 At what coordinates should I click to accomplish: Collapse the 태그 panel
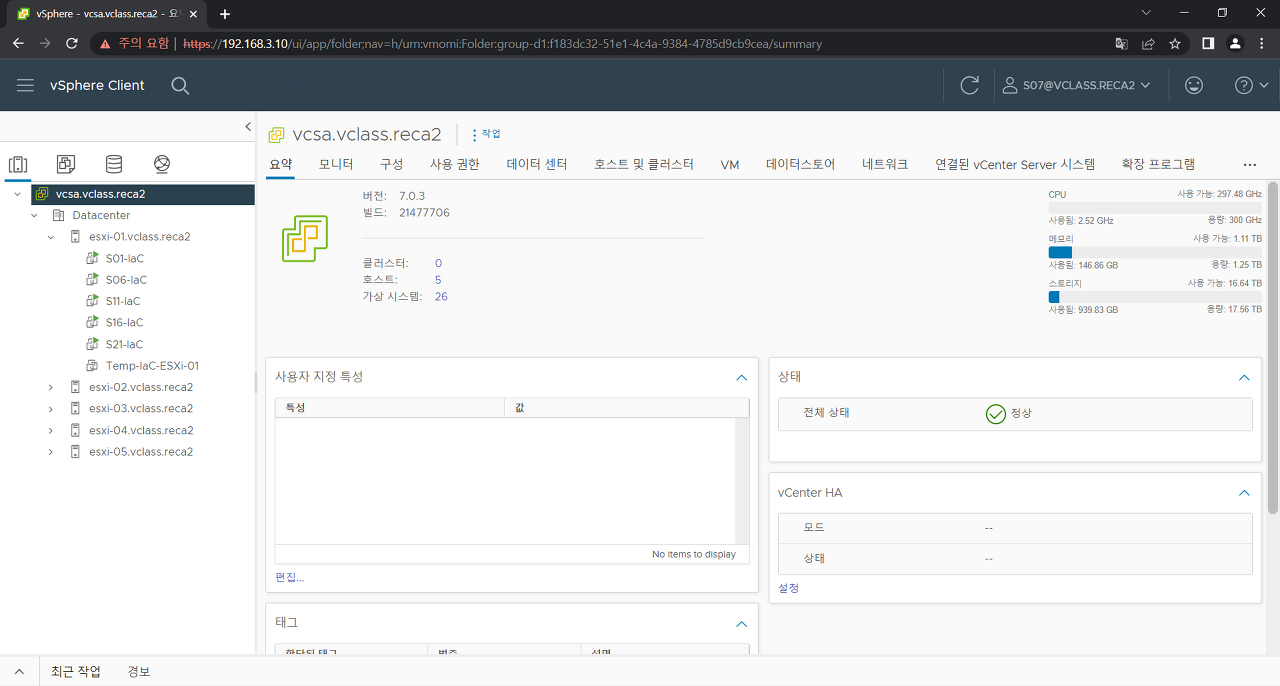tap(741, 623)
